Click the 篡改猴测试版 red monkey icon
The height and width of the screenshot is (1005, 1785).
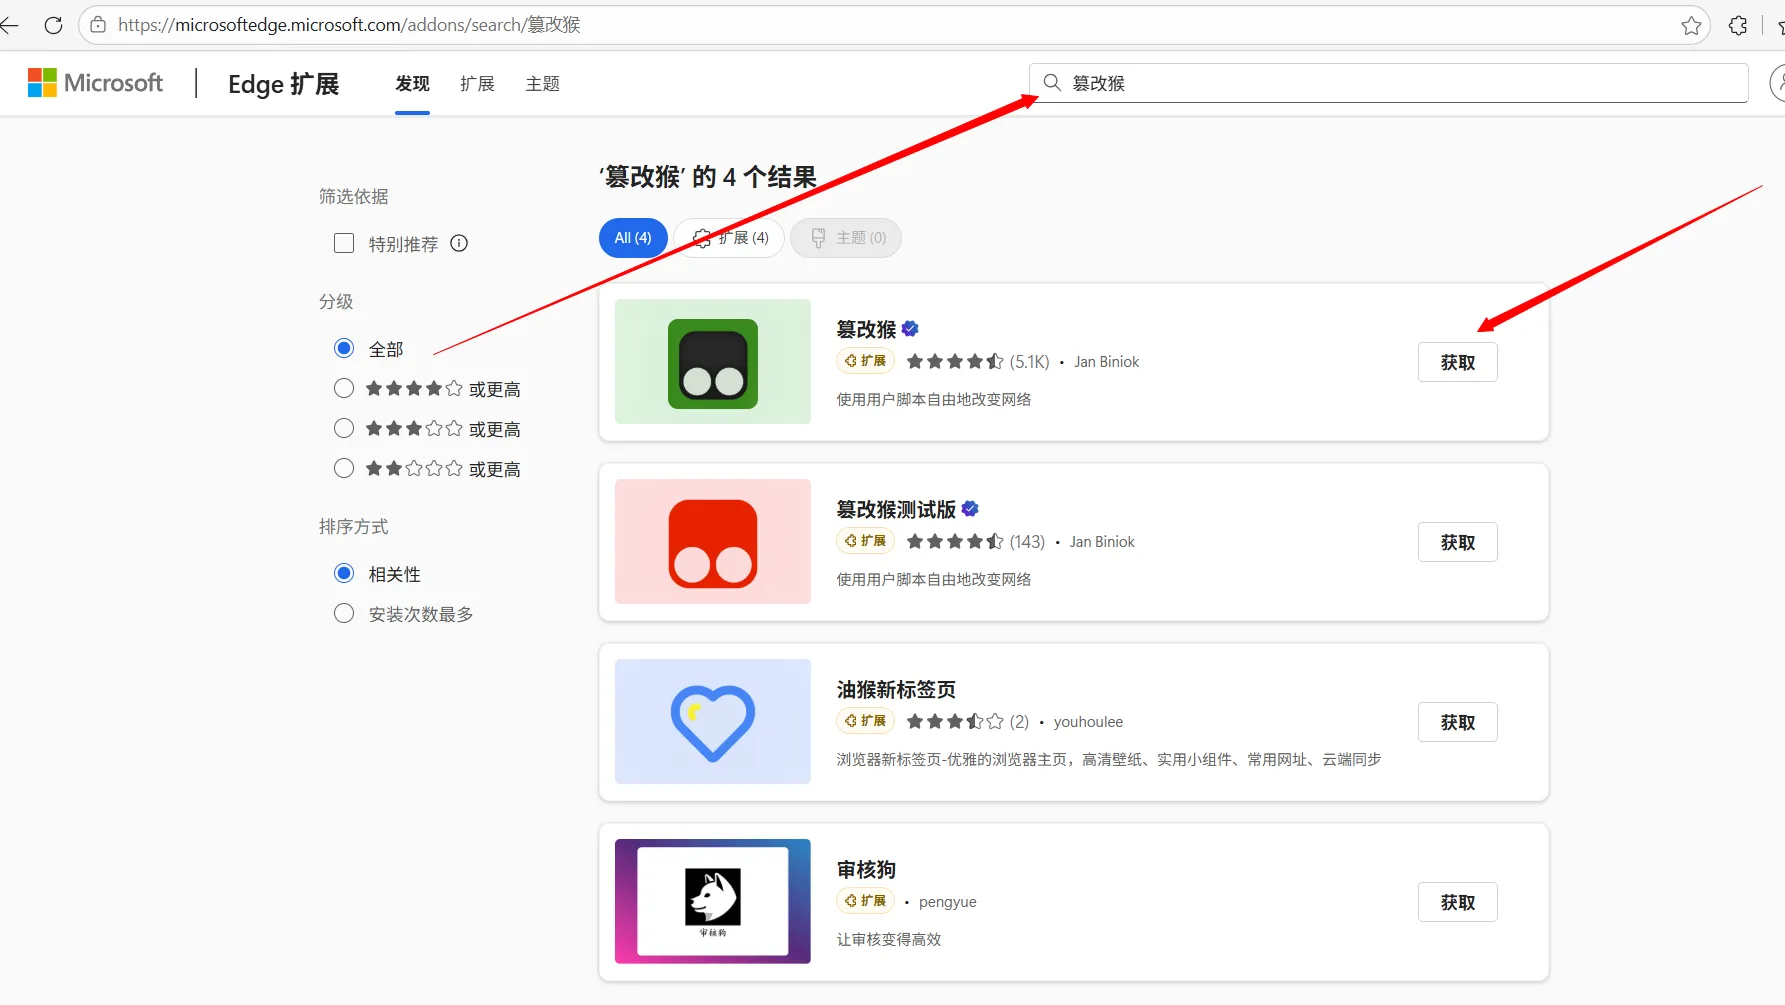[712, 541]
